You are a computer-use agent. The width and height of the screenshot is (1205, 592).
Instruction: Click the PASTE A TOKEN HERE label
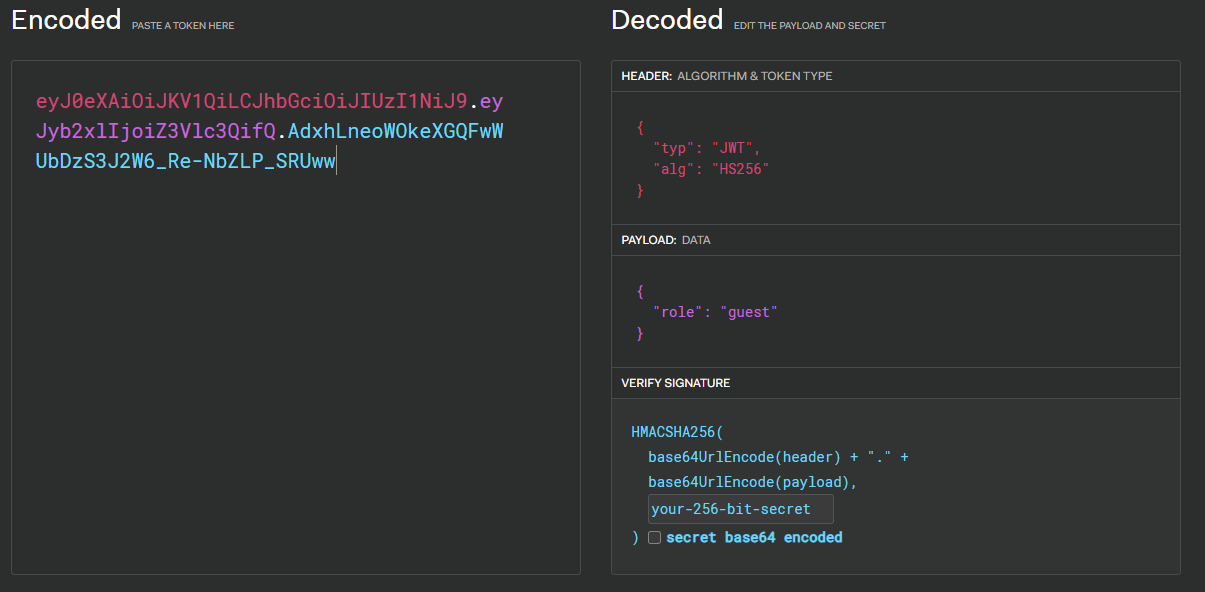183,26
